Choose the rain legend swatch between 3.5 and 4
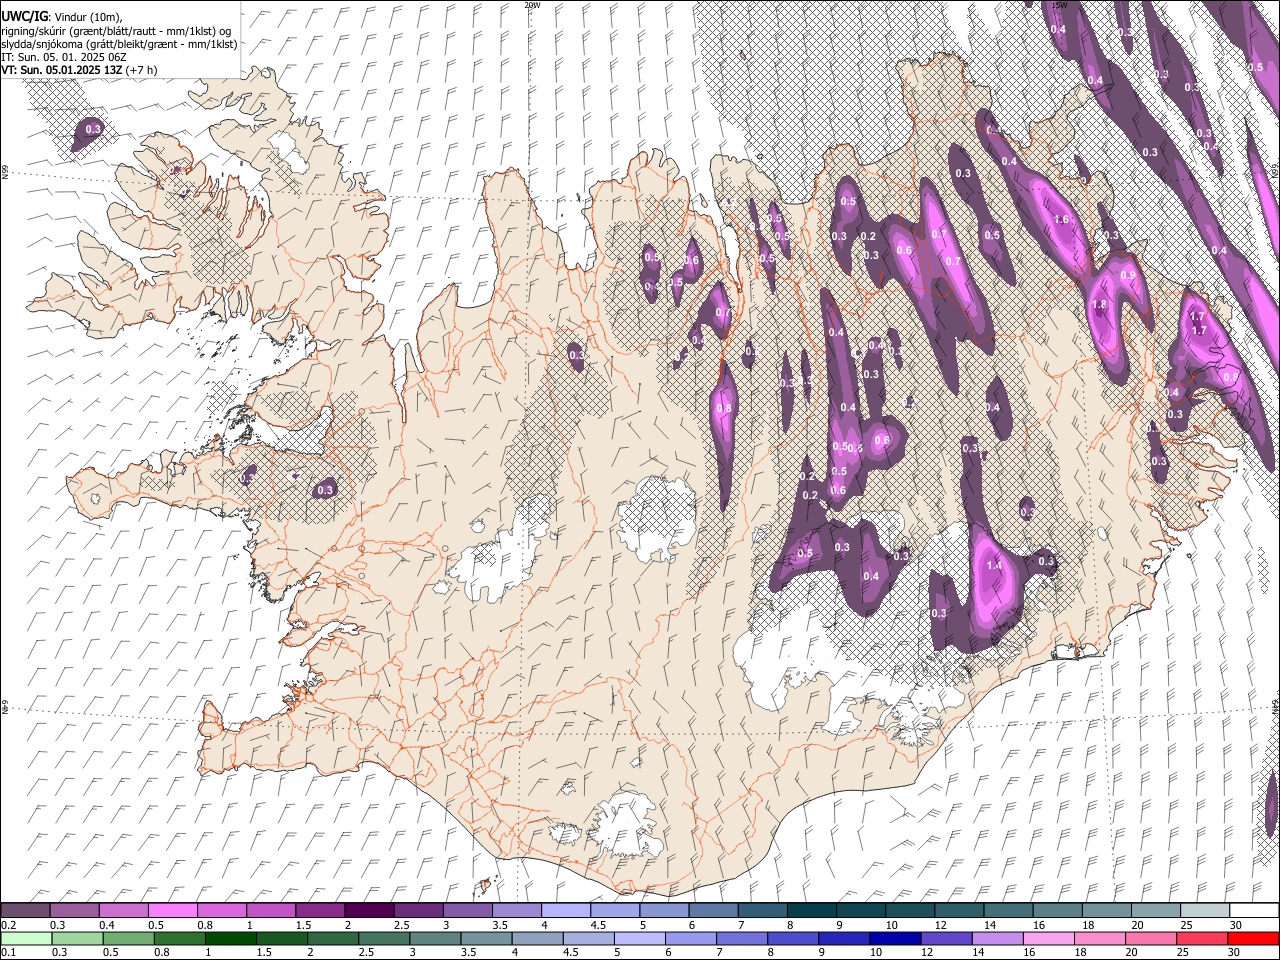Viewport: 1280px width, 960px height. point(486,938)
